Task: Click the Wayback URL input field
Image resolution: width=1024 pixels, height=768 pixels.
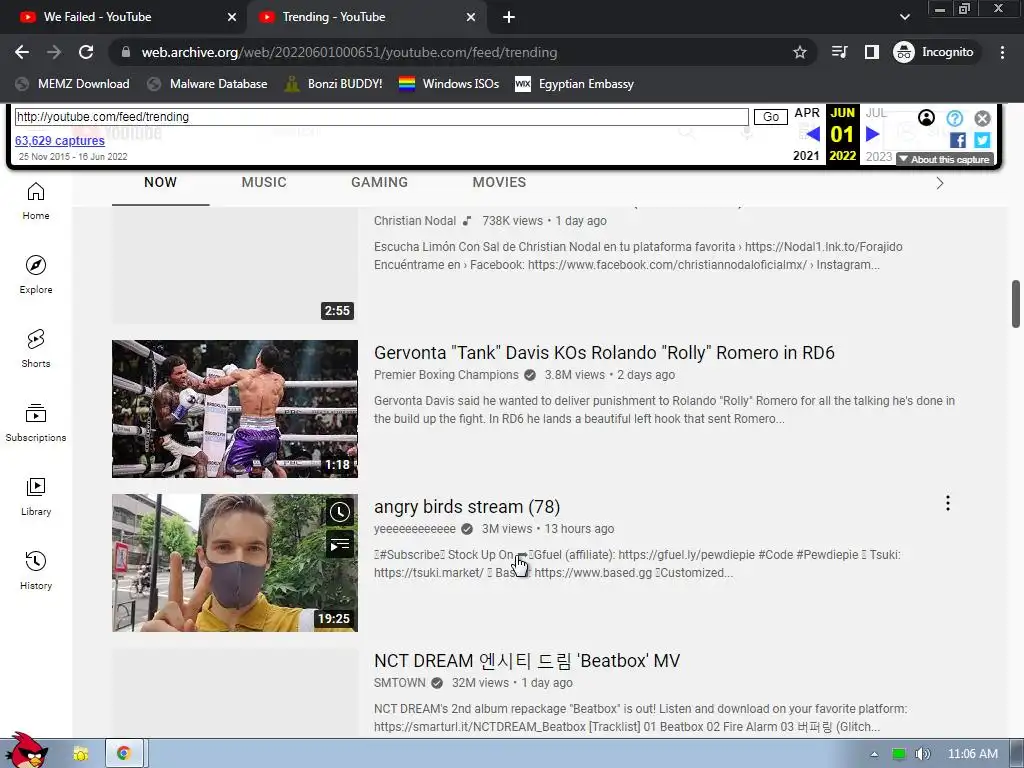Action: 381,117
